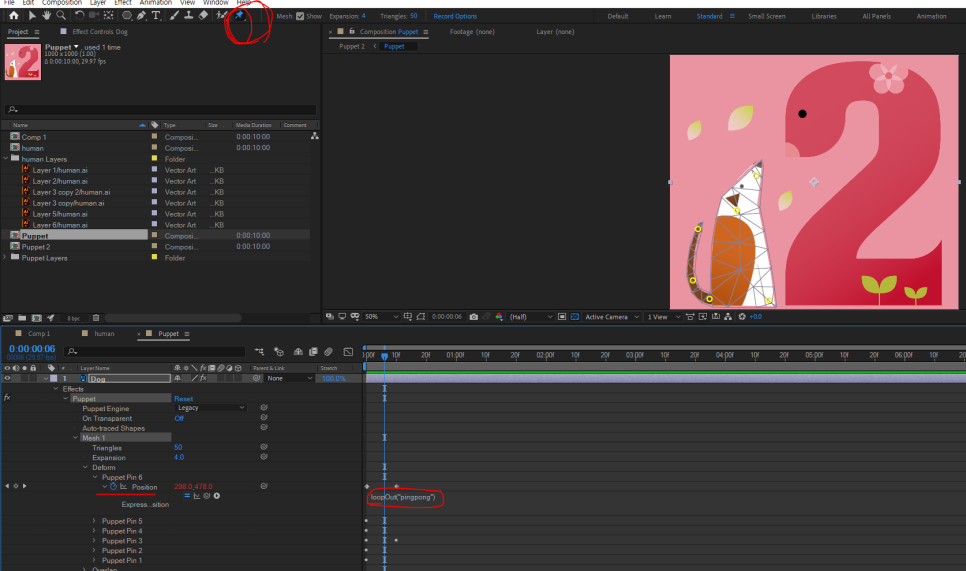Screen dimensions: 966x571
Task: Select the Rotation tool
Action: tap(79, 15)
